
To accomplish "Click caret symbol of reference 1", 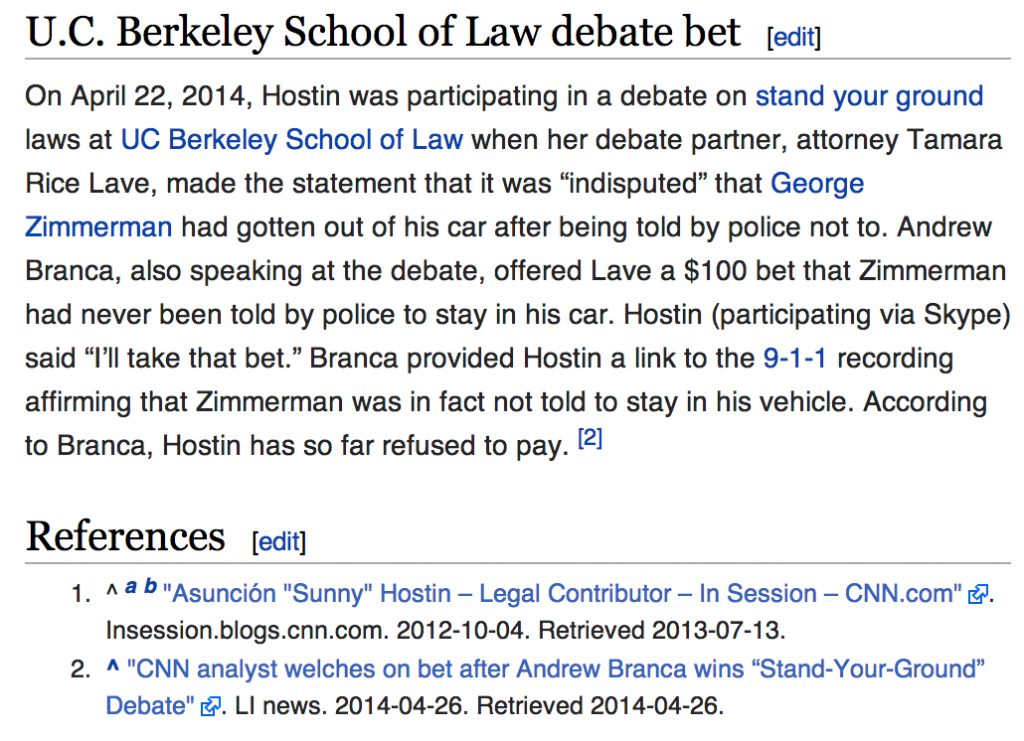I will coord(112,591).
